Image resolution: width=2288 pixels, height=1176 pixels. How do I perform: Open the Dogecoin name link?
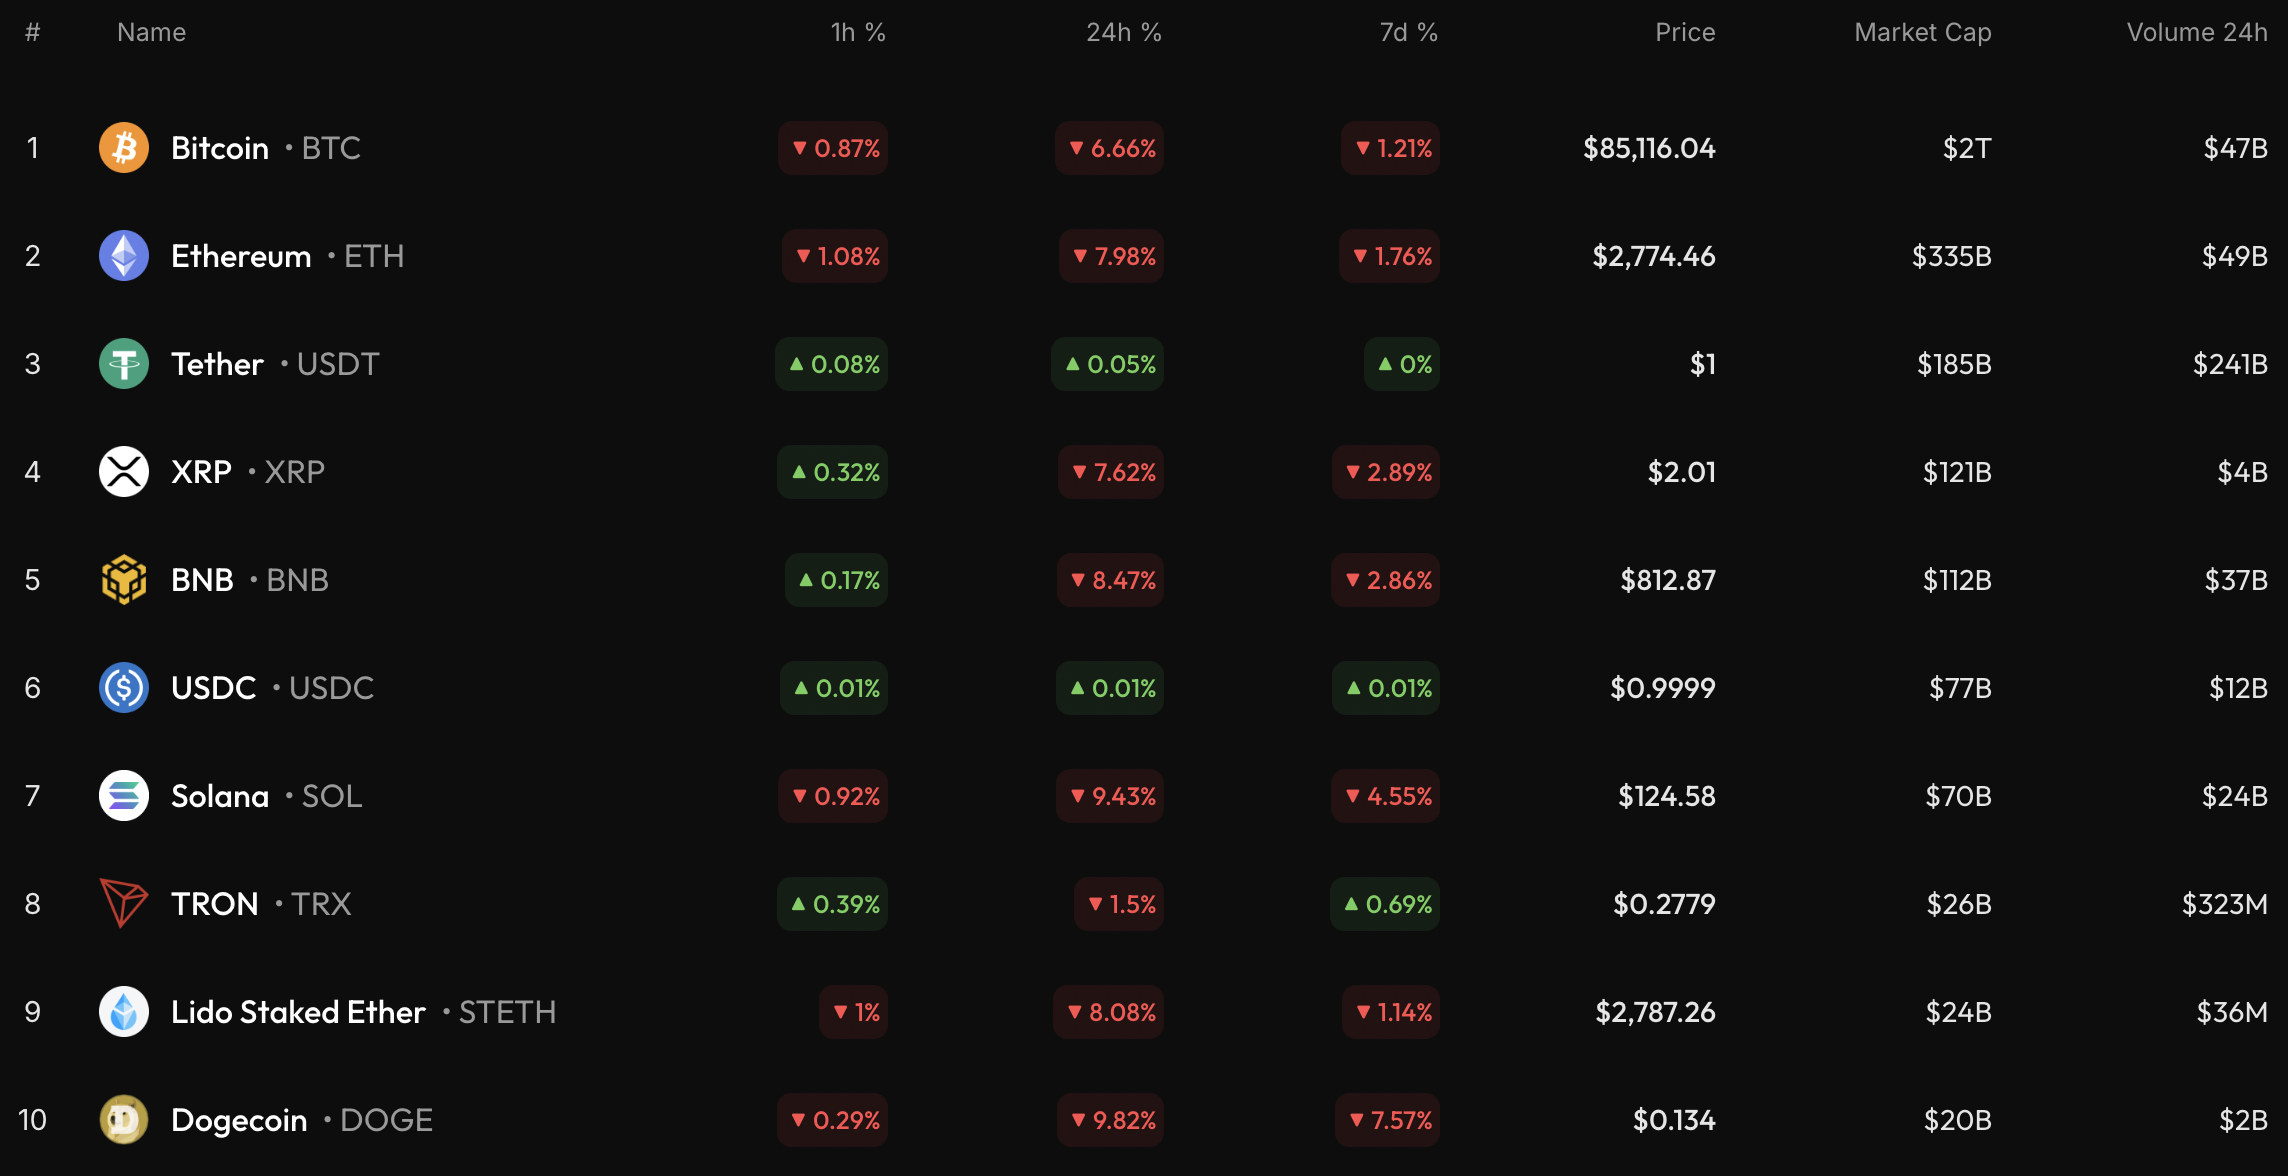click(x=239, y=1120)
